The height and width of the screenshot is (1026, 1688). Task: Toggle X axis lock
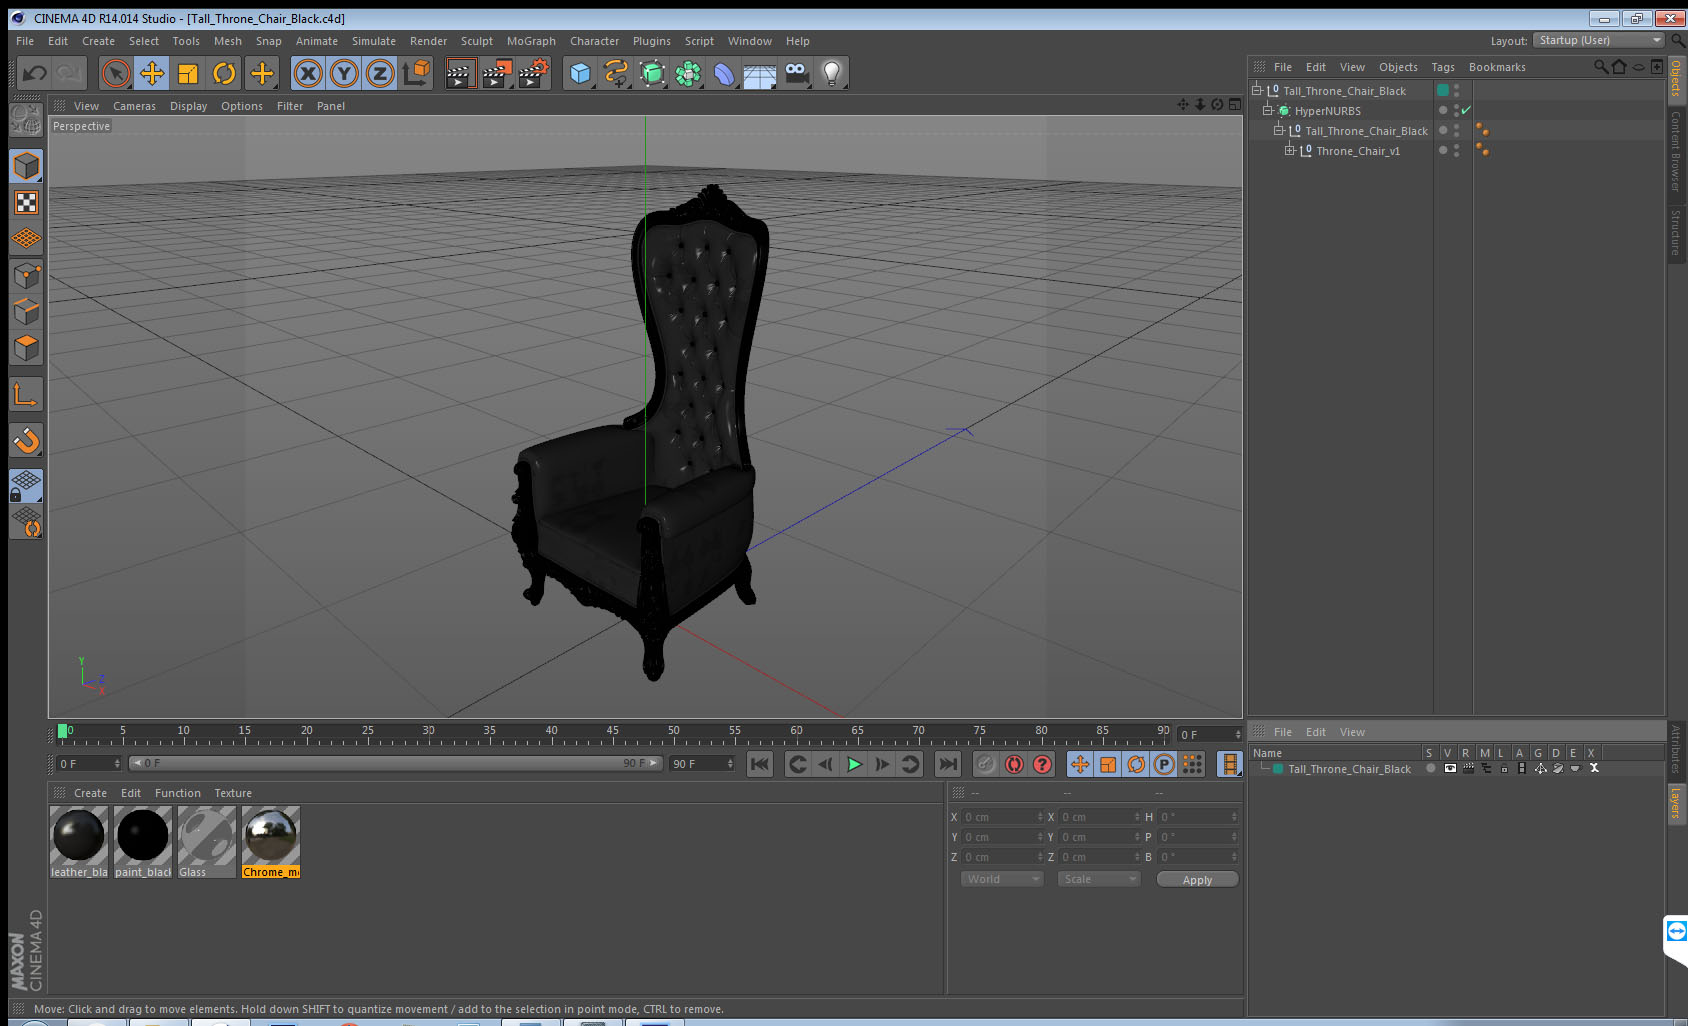click(308, 73)
